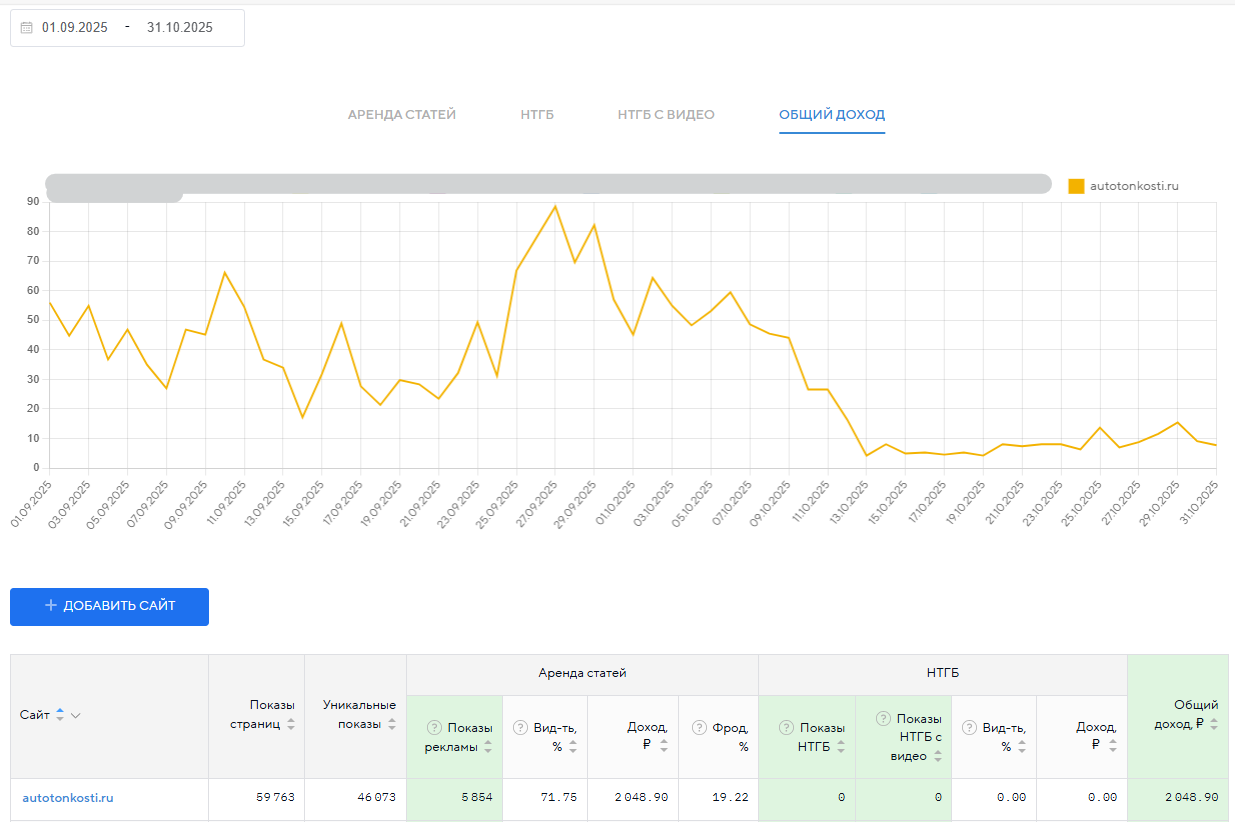The height and width of the screenshot is (822, 1235).
Task: Click the start date 01.09.2025 field
Action: click(x=75, y=28)
